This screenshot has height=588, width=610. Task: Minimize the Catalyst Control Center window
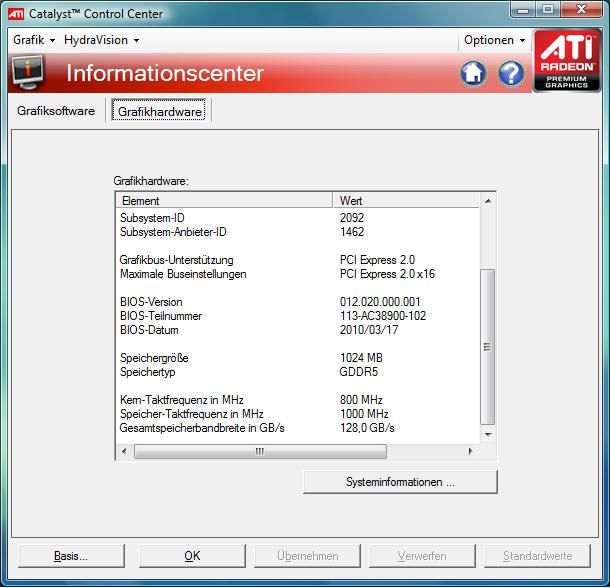[x=523, y=9]
